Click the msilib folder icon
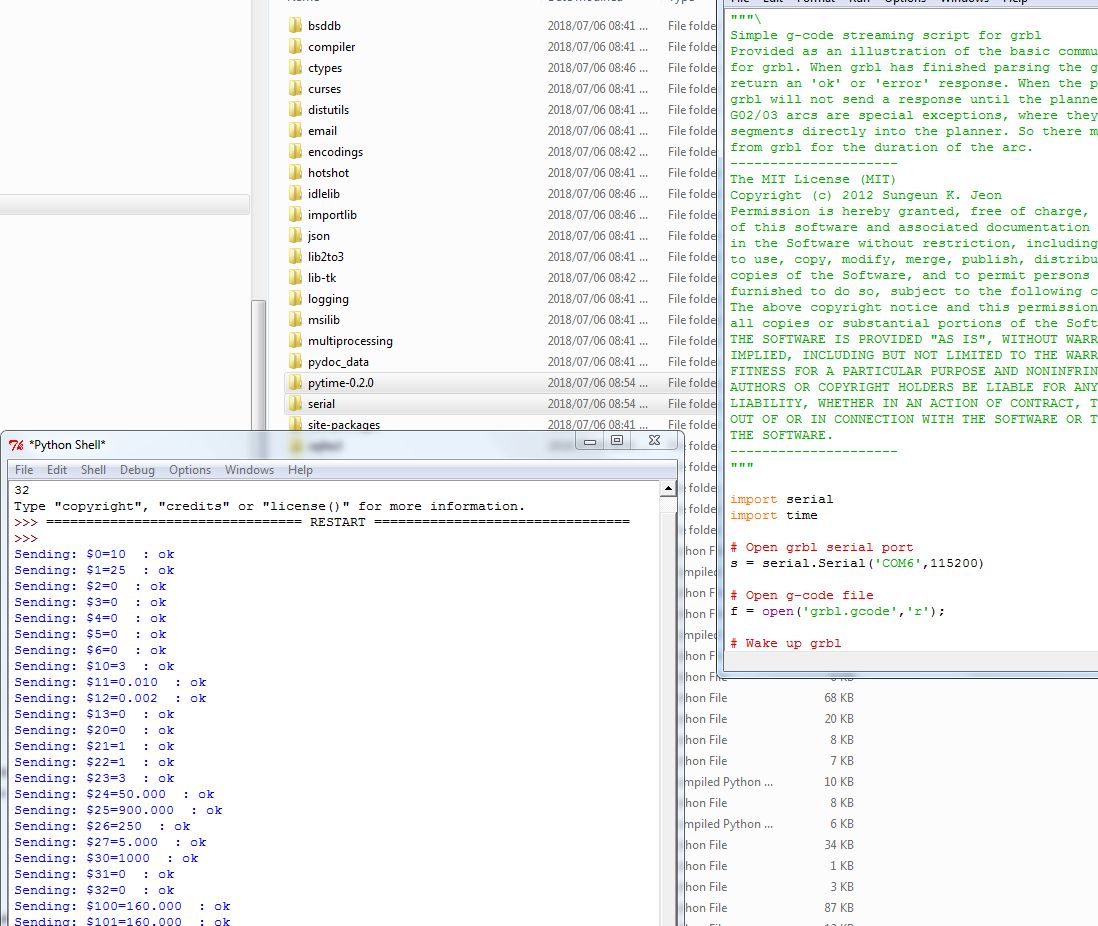Image resolution: width=1098 pixels, height=926 pixels. [x=296, y=320]
